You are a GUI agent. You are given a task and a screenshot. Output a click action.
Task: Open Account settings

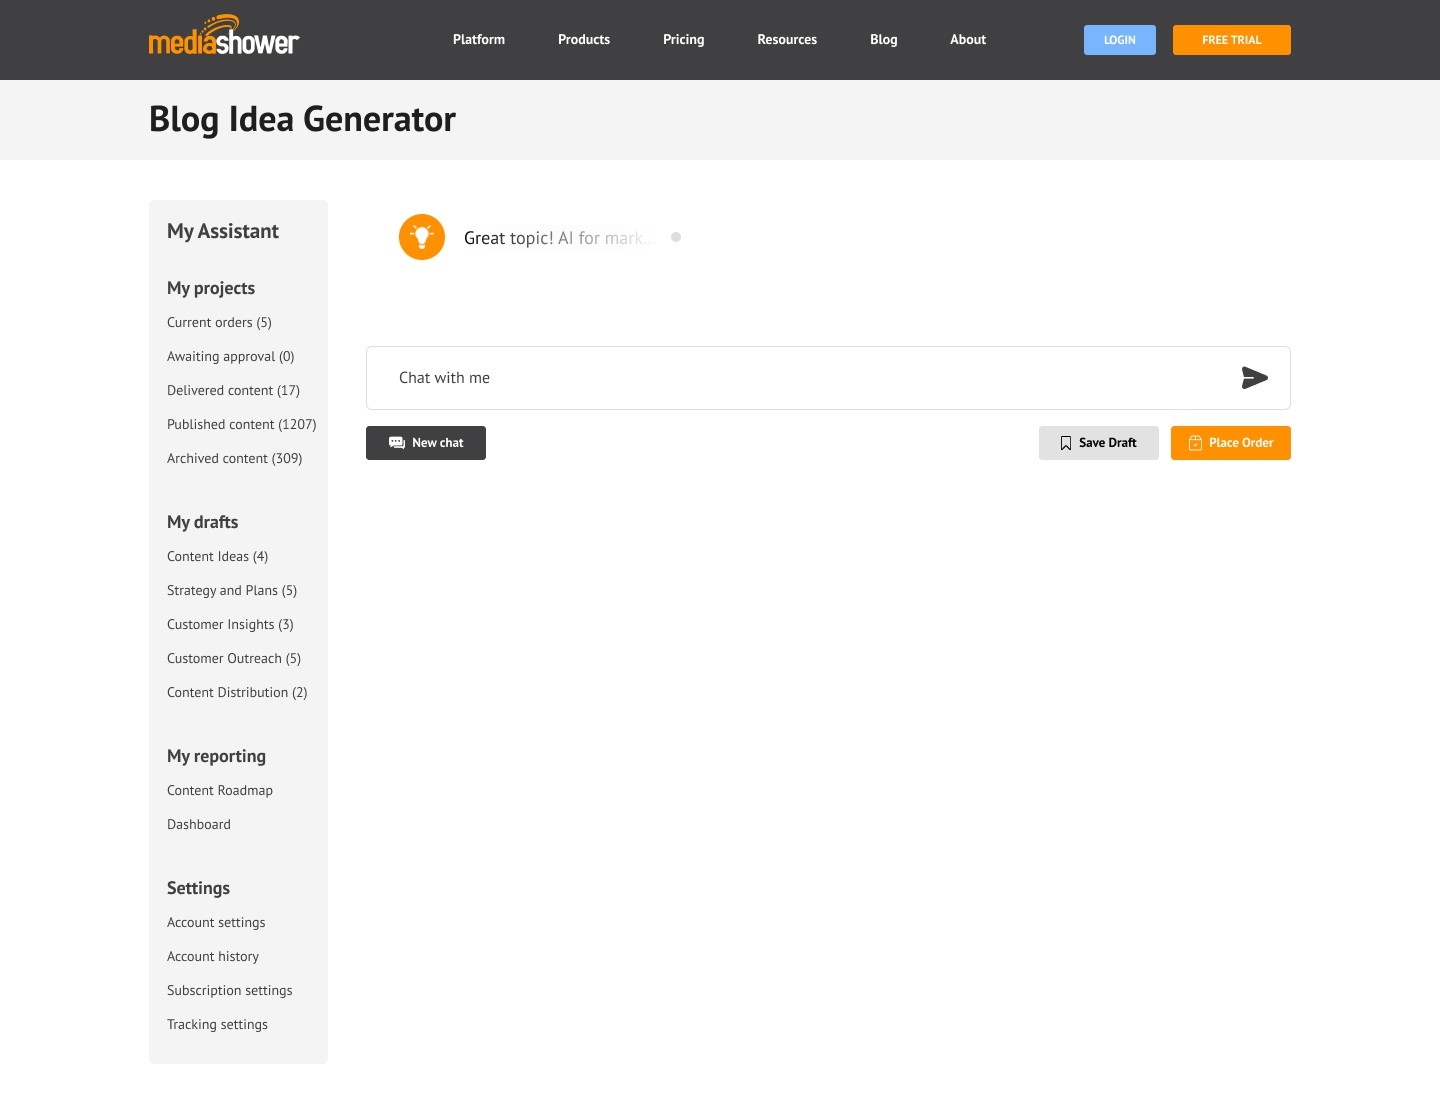pos(216,922)
